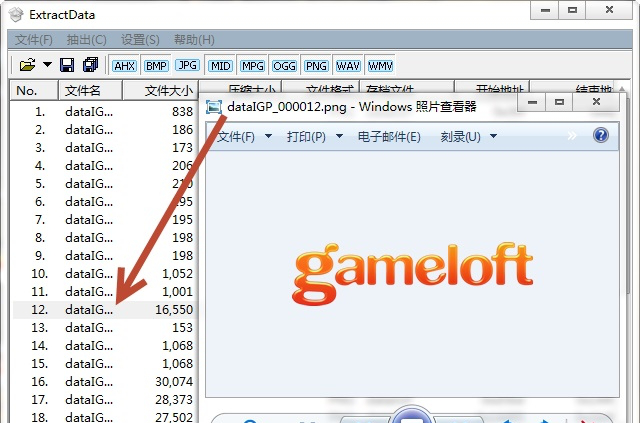Select row 18 with size 27,502
This screenshot has height=439, width=640.
104,417
